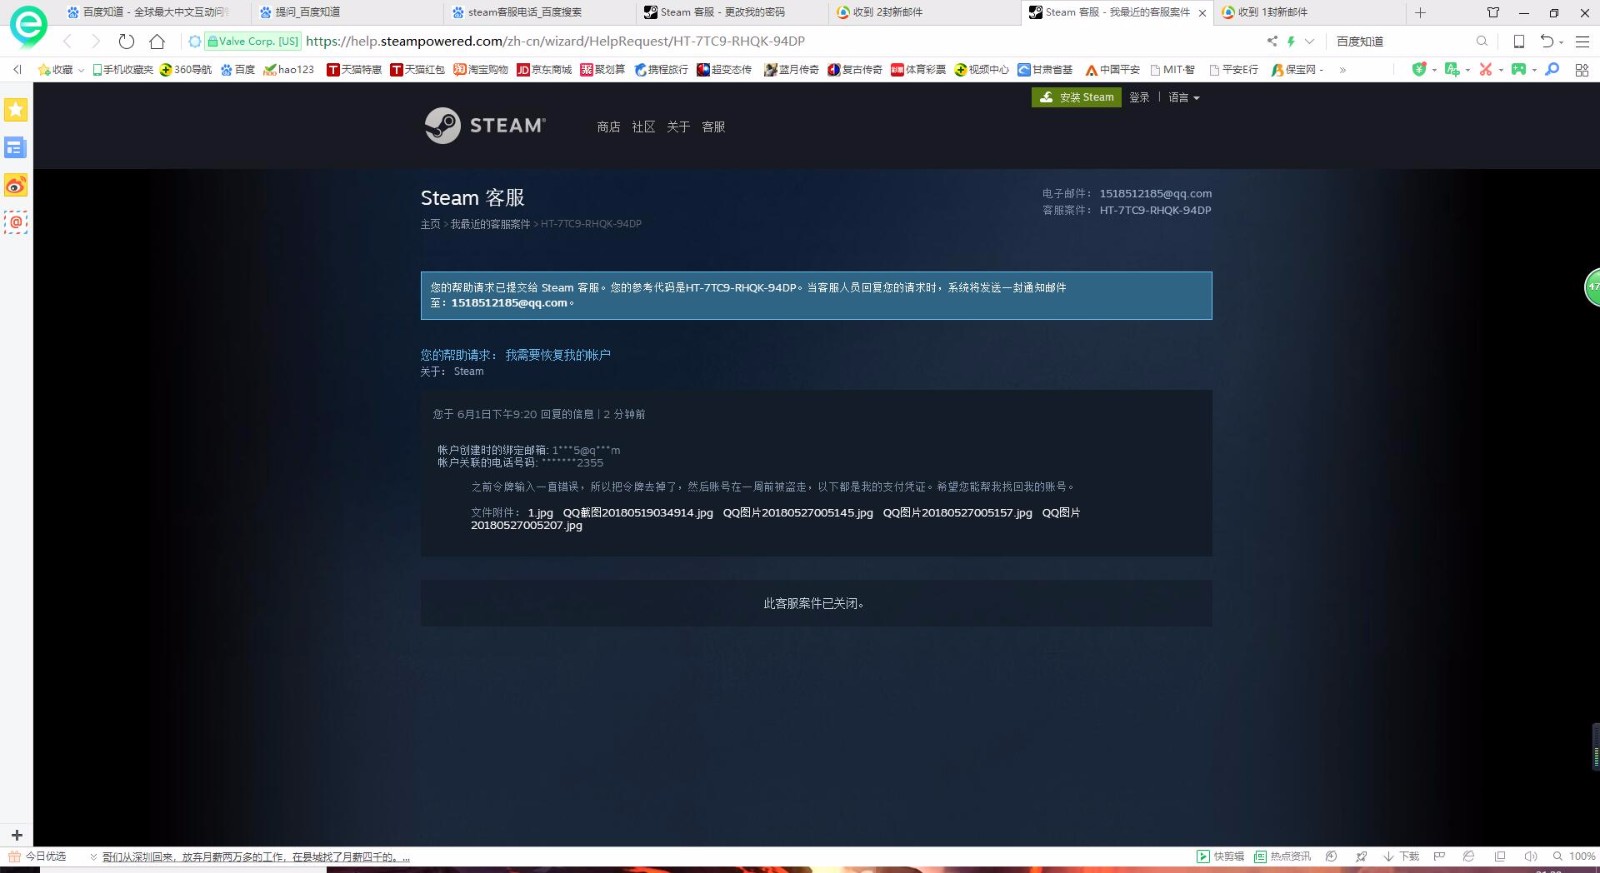The width and height of the screenshot is (1600, 873).
Task: Open attachment 1.jpg
Action: (x=540, y=513)
